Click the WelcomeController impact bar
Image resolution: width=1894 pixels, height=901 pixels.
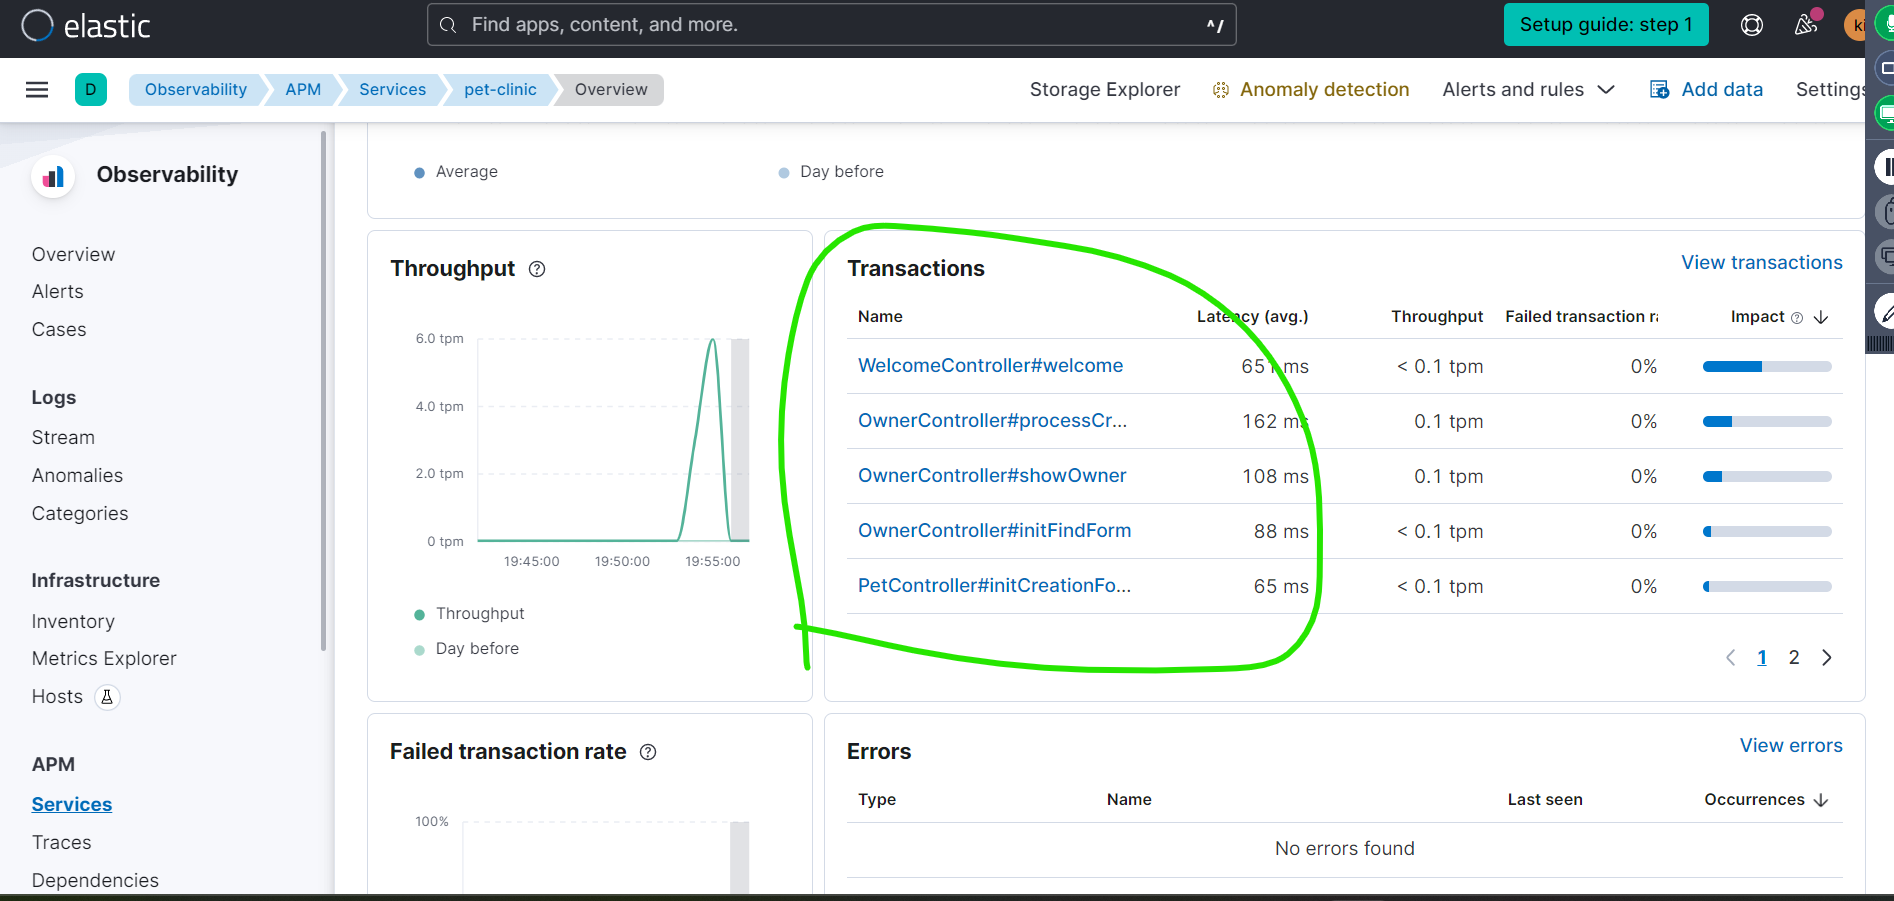click(x=1766, y=367)
